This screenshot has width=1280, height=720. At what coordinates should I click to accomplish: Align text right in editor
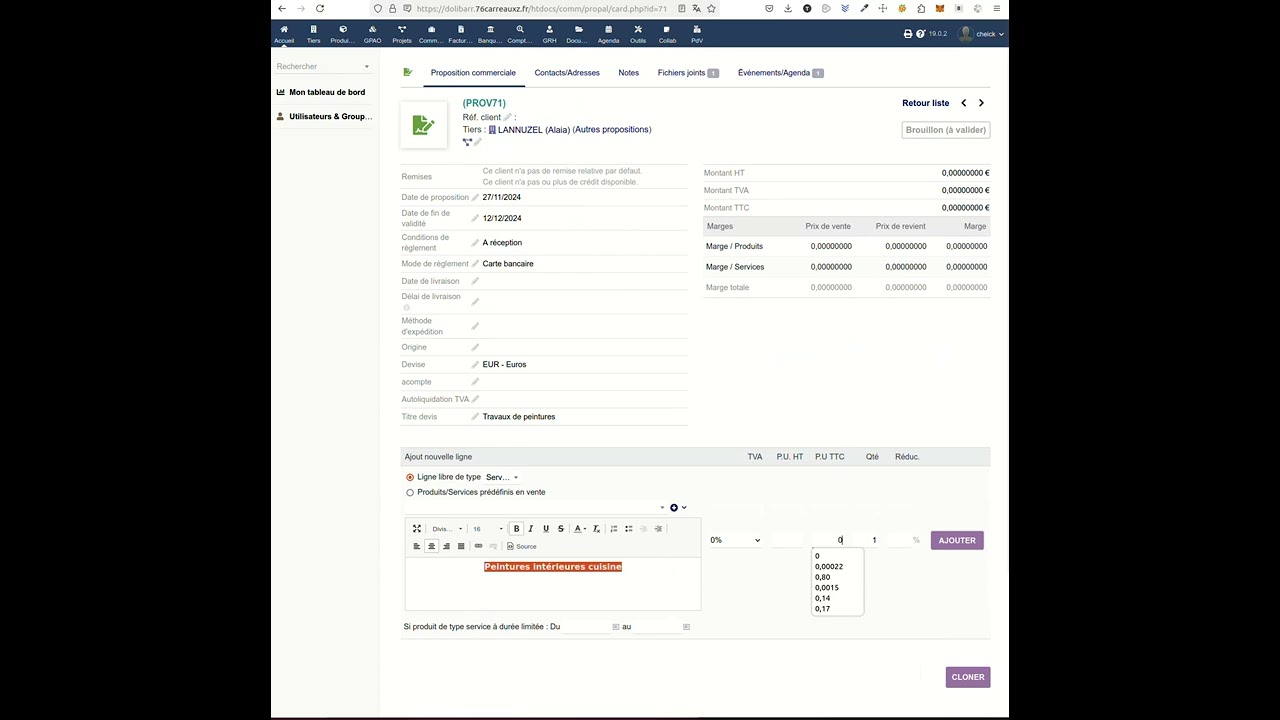point(446,546)
